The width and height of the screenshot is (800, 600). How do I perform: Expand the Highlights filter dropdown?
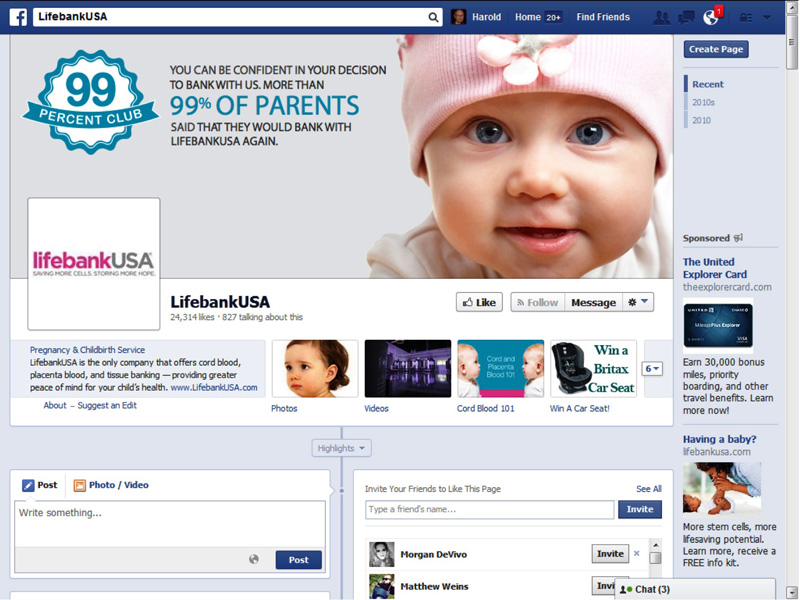coord(342,448)
